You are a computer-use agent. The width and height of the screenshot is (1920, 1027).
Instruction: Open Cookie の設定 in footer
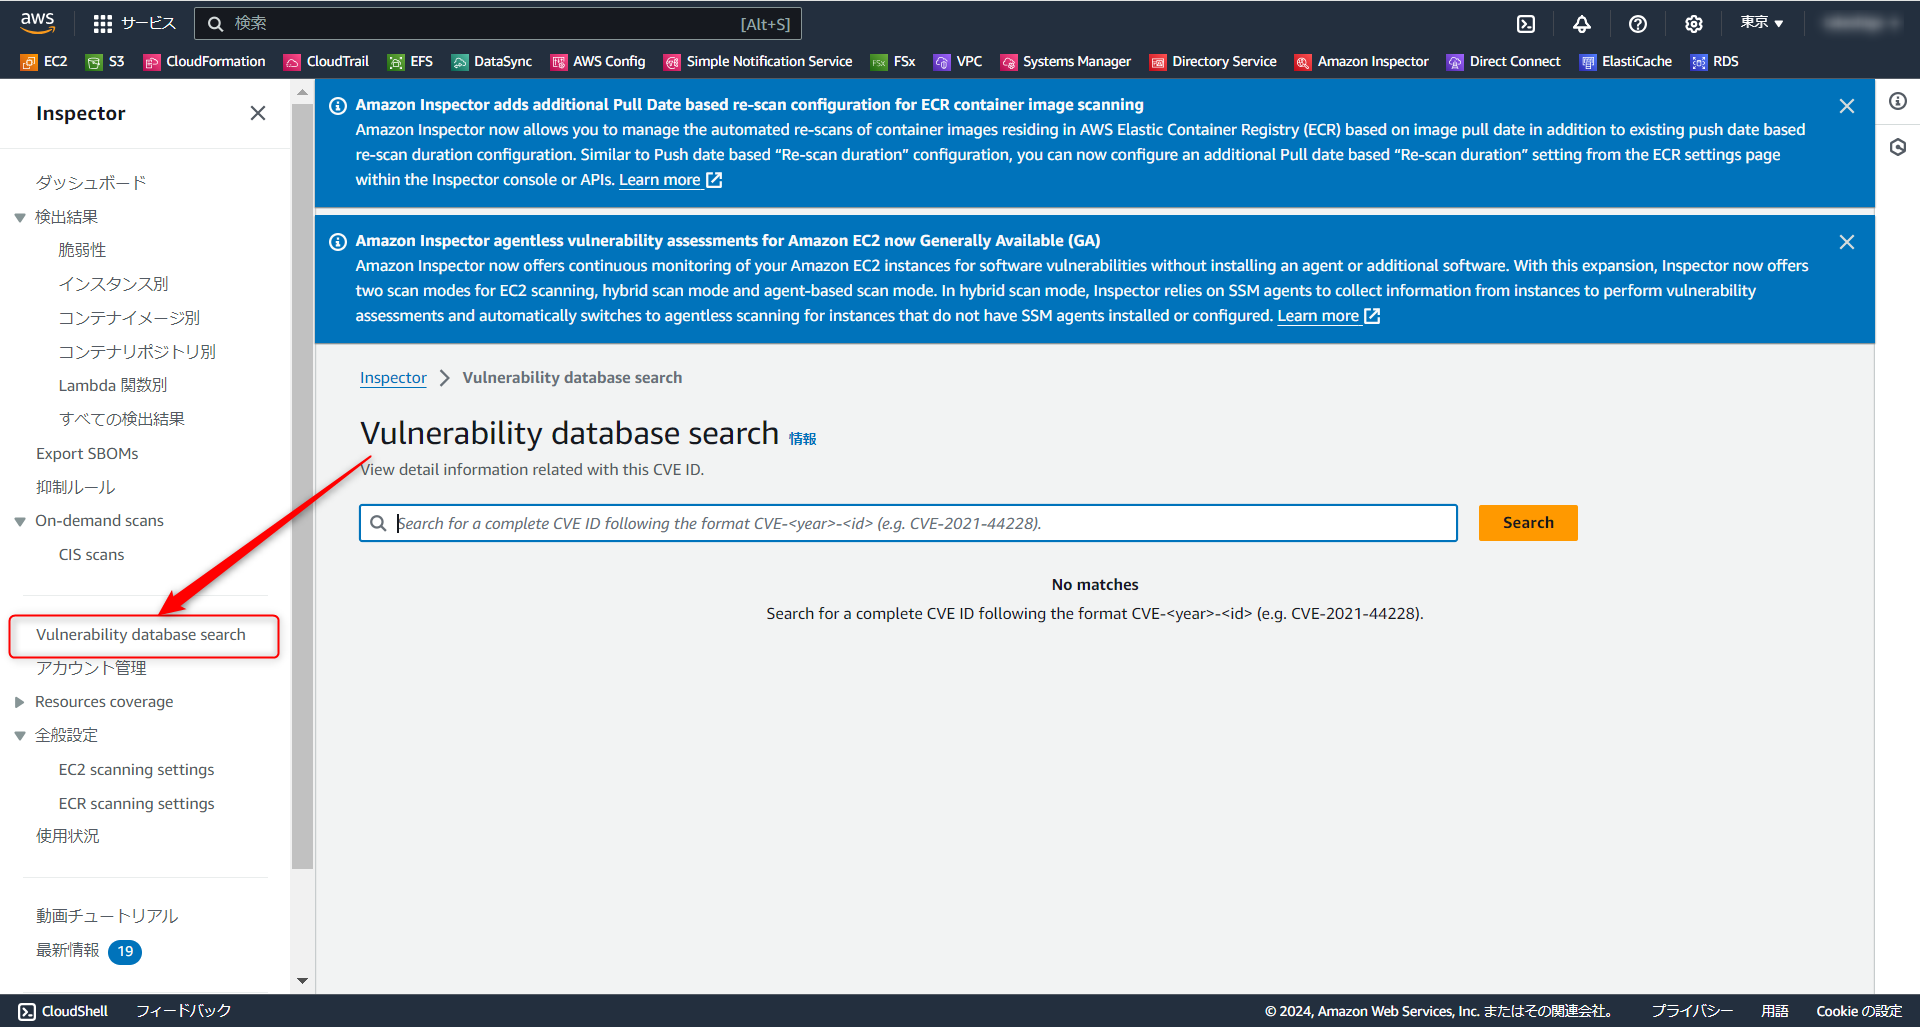(x=1859, y=1011)
